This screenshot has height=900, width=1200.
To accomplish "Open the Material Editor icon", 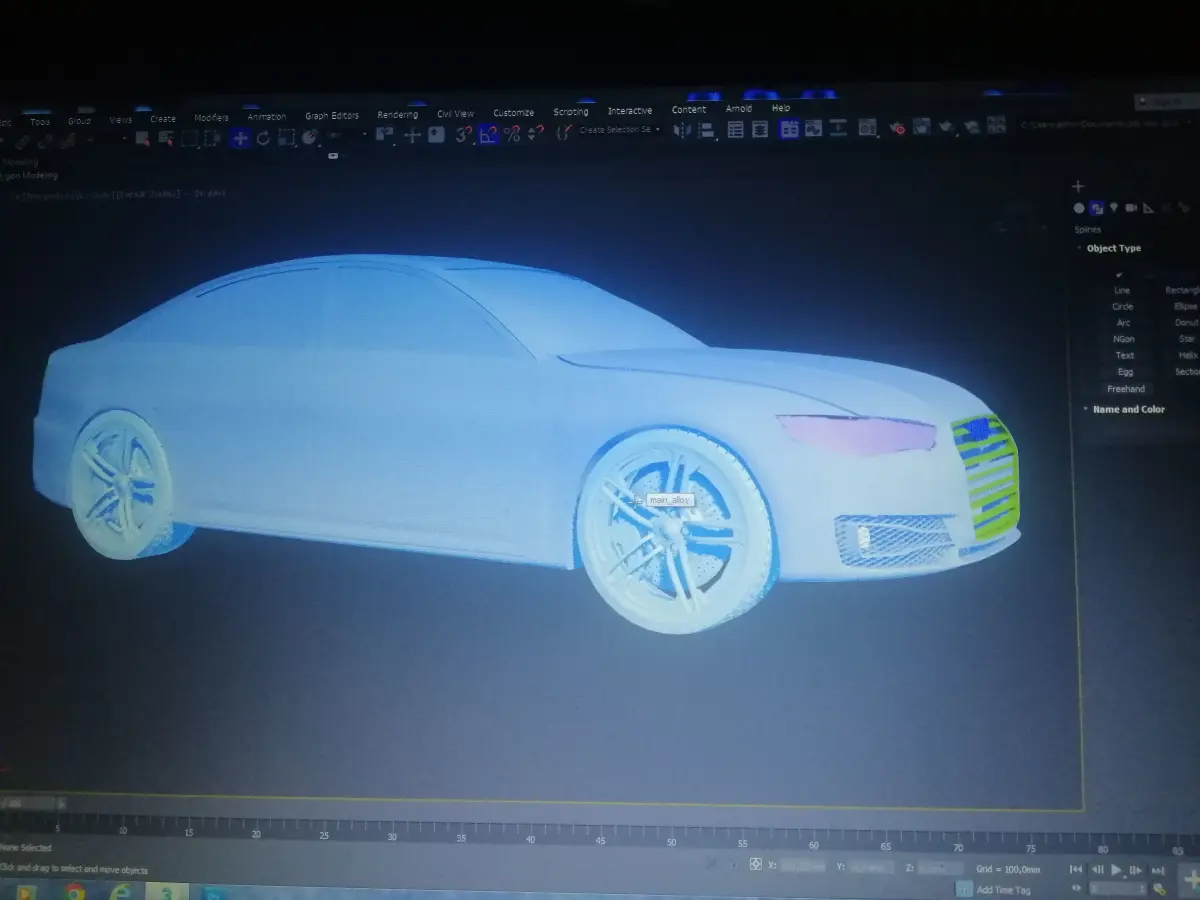I will pos(867,128).
